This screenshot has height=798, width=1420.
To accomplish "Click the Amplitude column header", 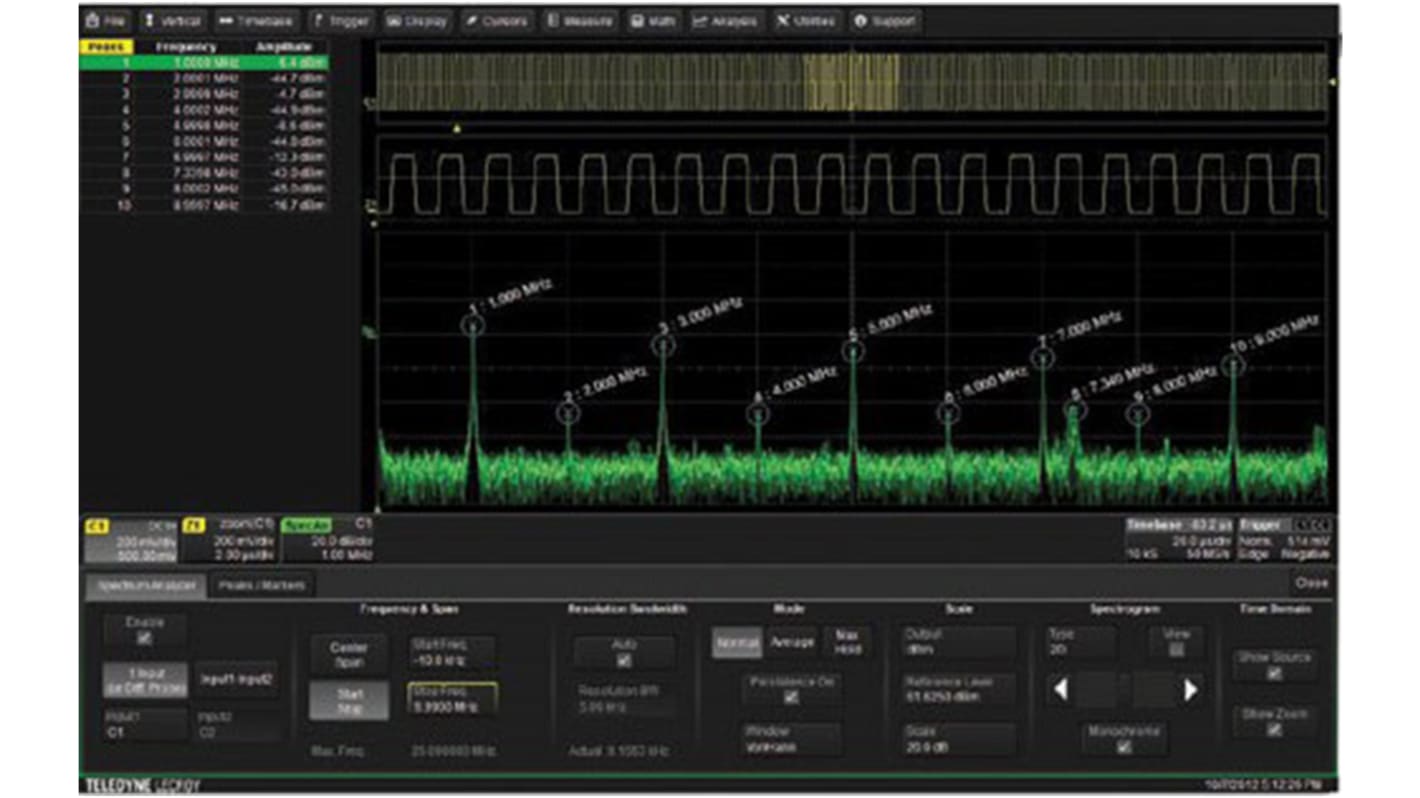I will (x=284, y=47).
